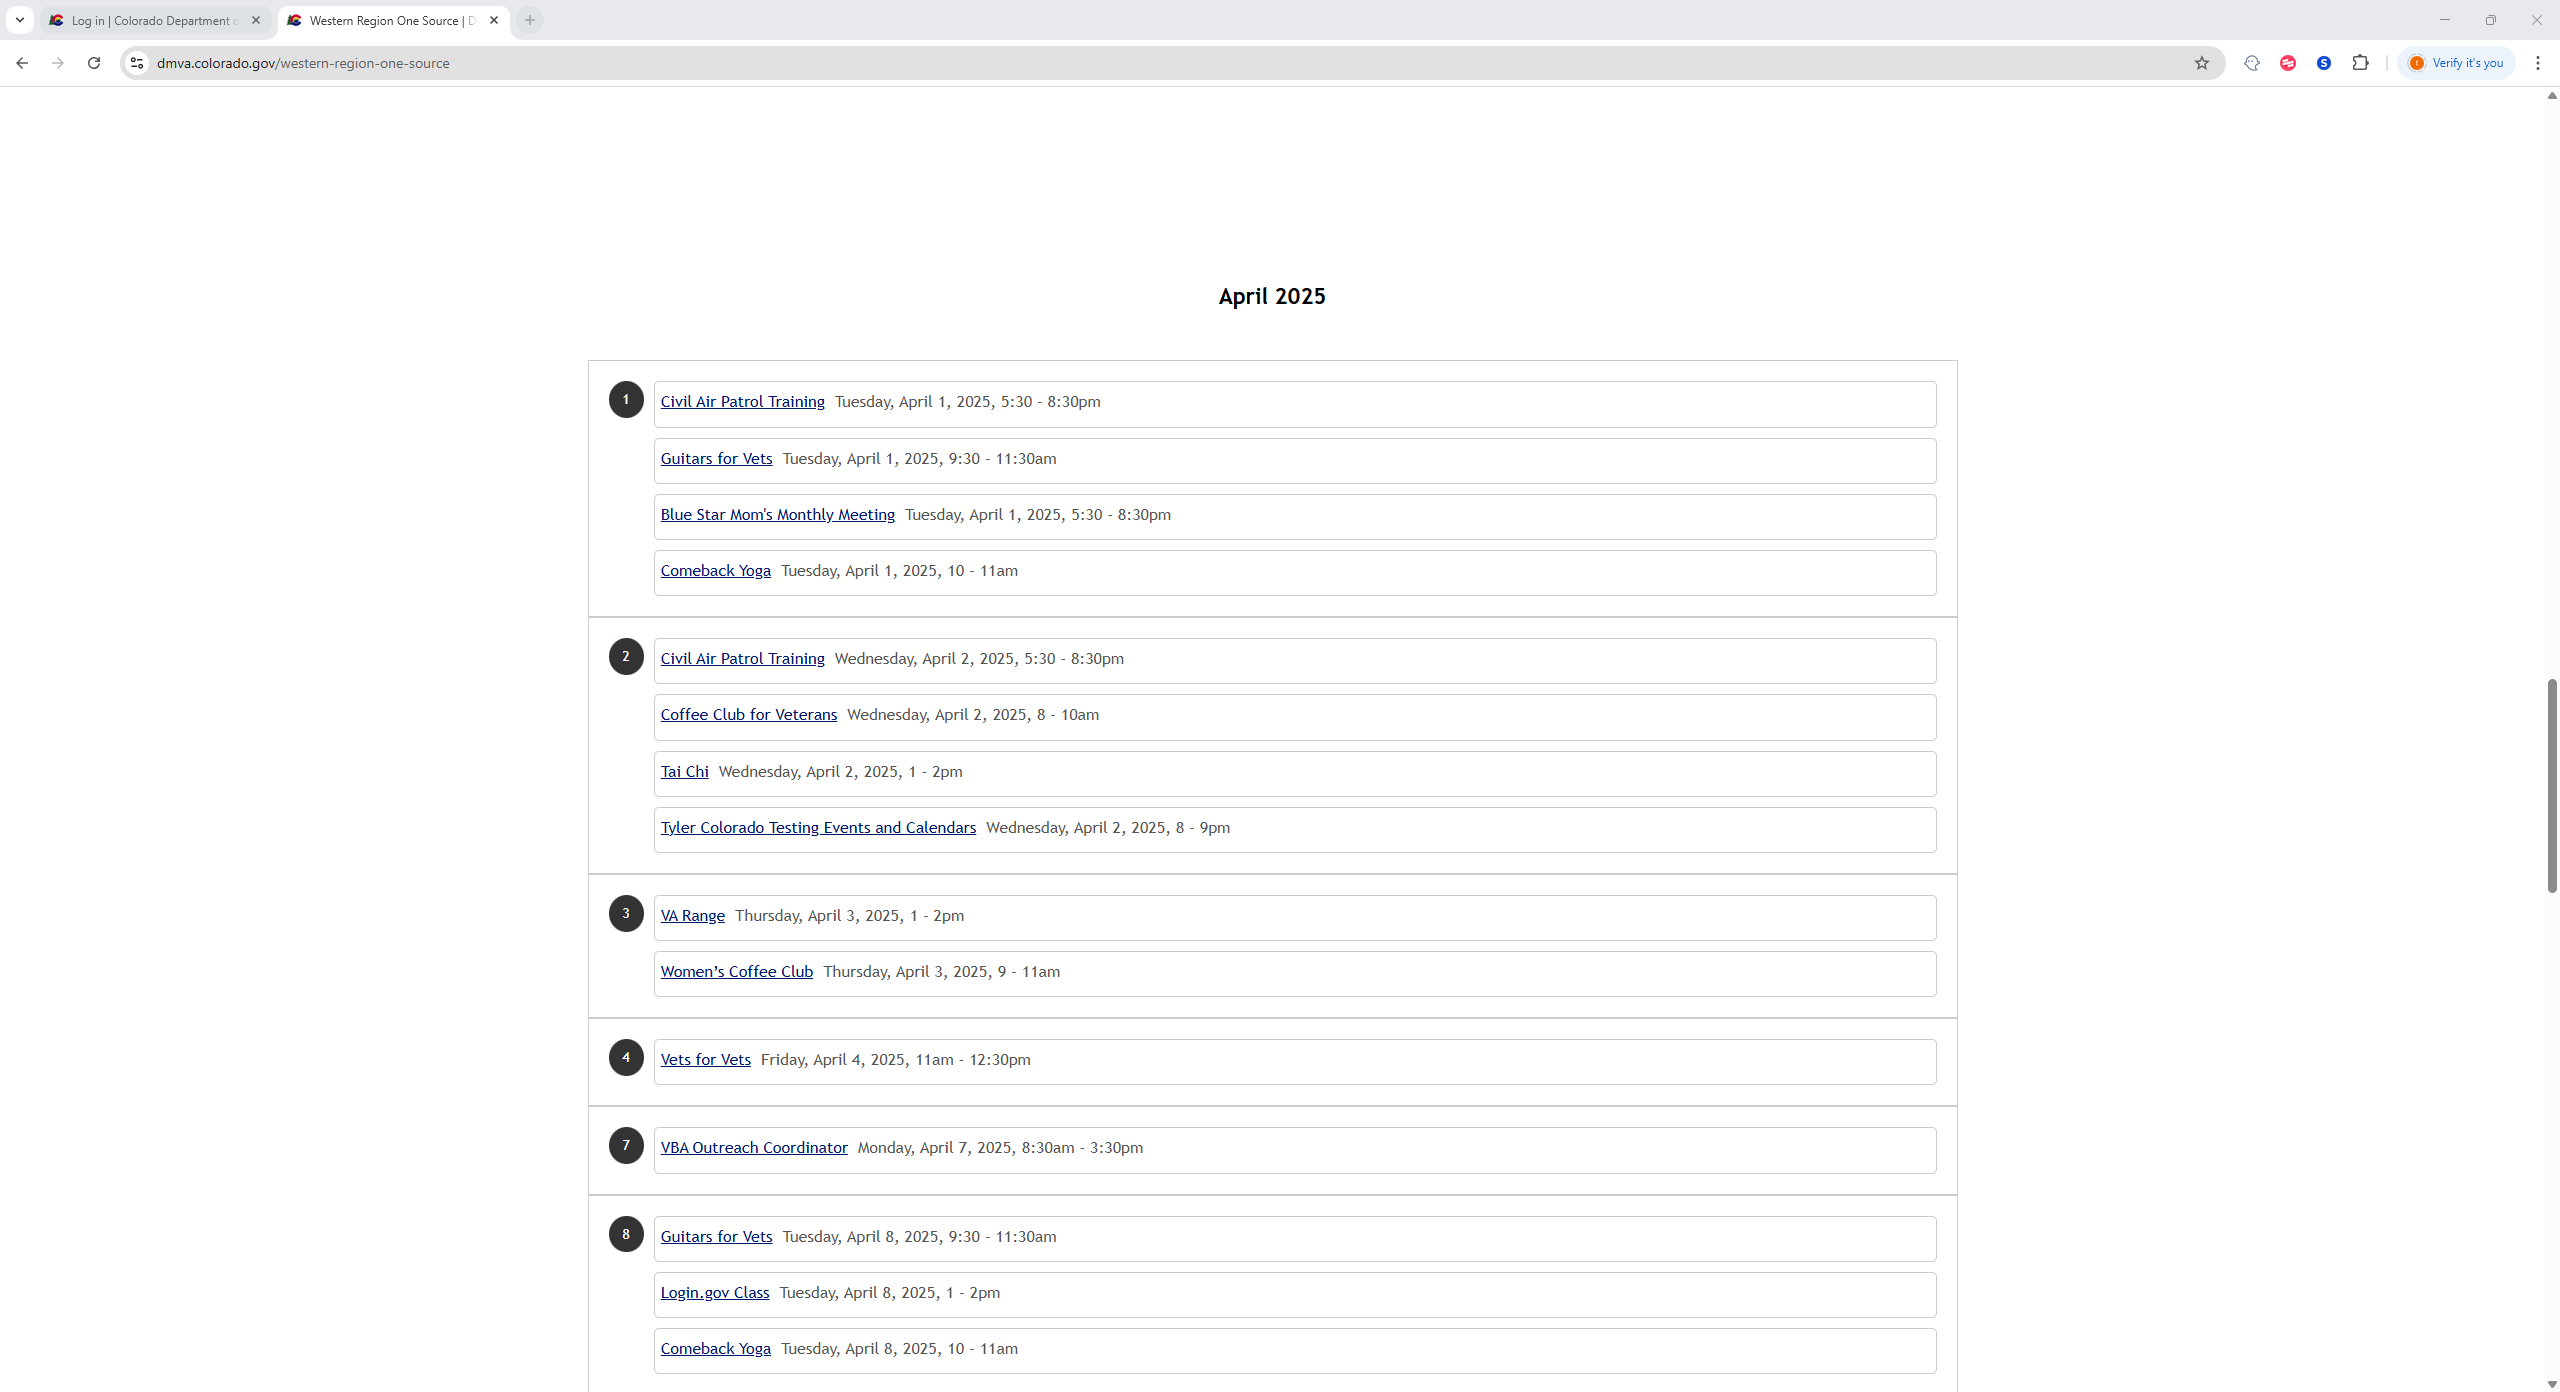
Task: Click the day 8 circle badge
Action: tap(626, 1235)
